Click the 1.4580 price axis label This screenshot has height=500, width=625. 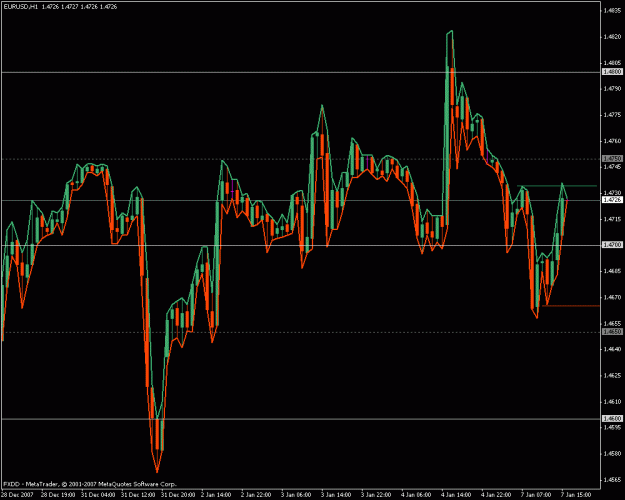612,453
